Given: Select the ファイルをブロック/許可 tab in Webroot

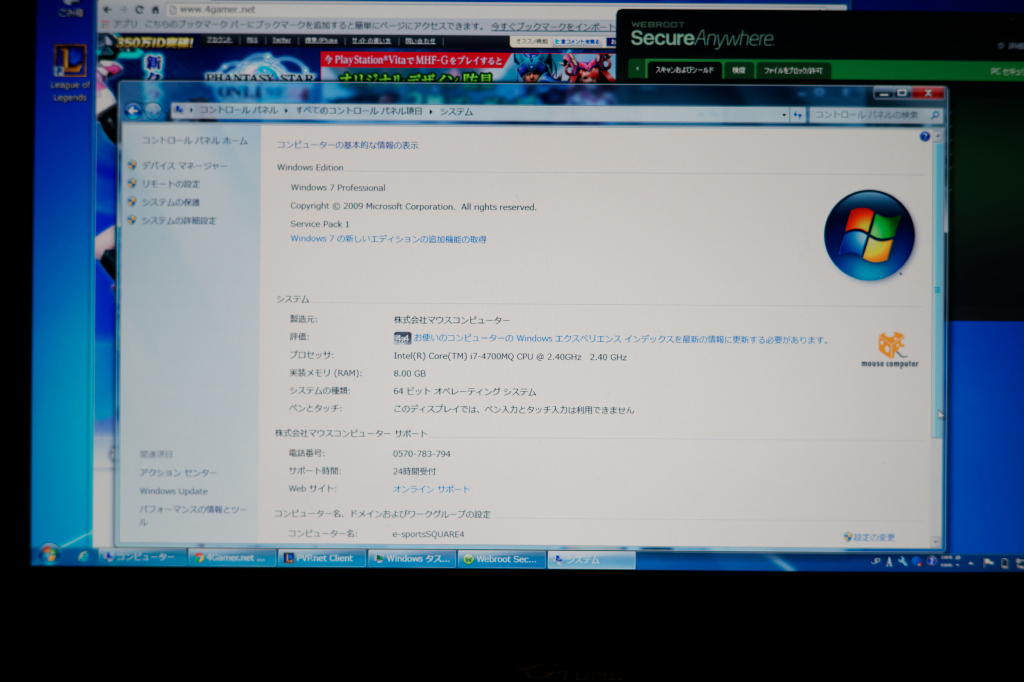Looking at the screenshot, I should pyautogui.click(x=793, y=70).
